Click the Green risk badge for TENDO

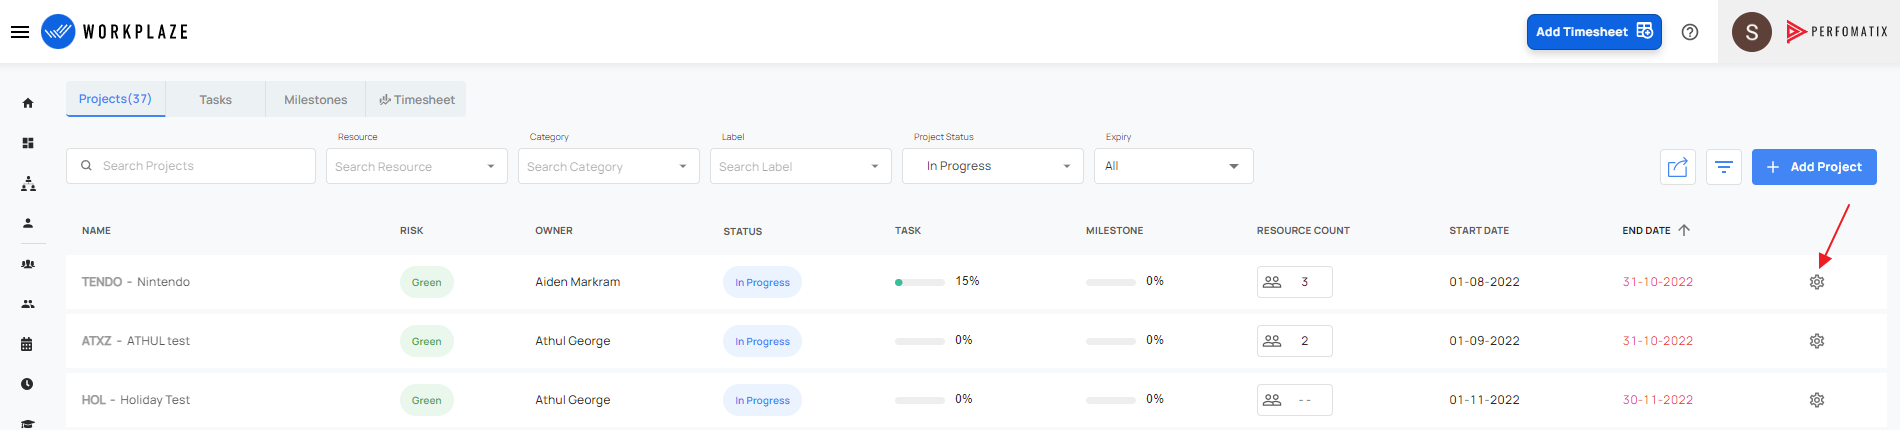(x=427, y=282)
